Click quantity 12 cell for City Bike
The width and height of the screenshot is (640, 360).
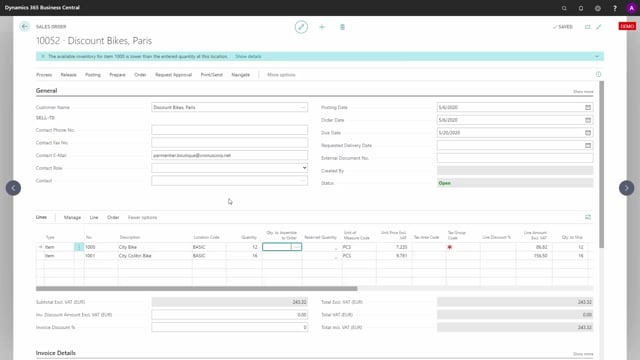[244, 247]
